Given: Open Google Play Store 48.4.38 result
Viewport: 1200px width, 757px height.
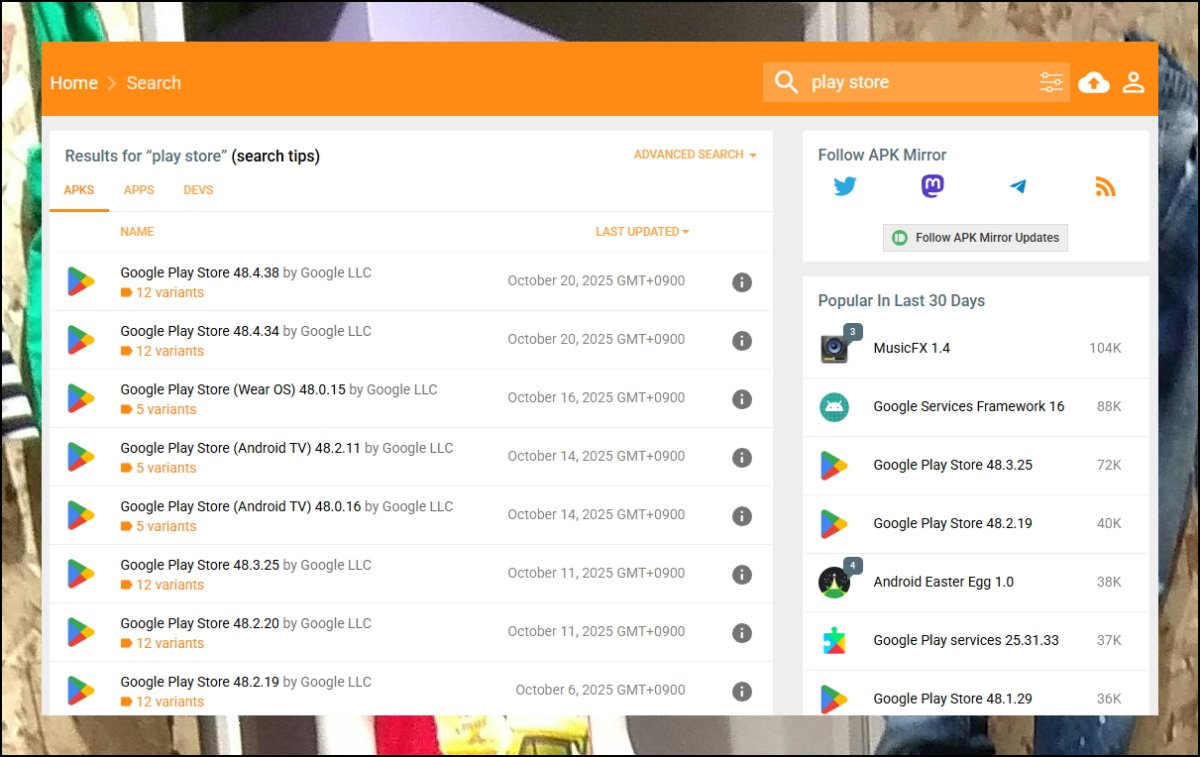Looking at the screenshot, I should [x=200, y=272].
